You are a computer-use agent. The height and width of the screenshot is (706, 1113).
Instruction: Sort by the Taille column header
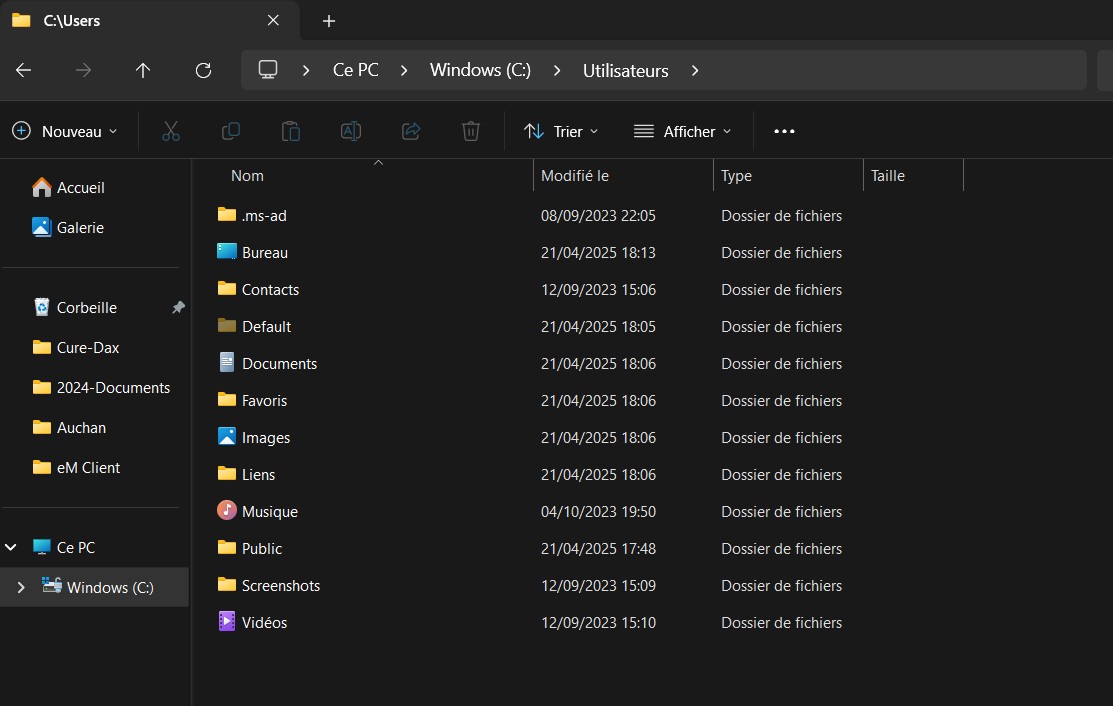click(888, 175)
